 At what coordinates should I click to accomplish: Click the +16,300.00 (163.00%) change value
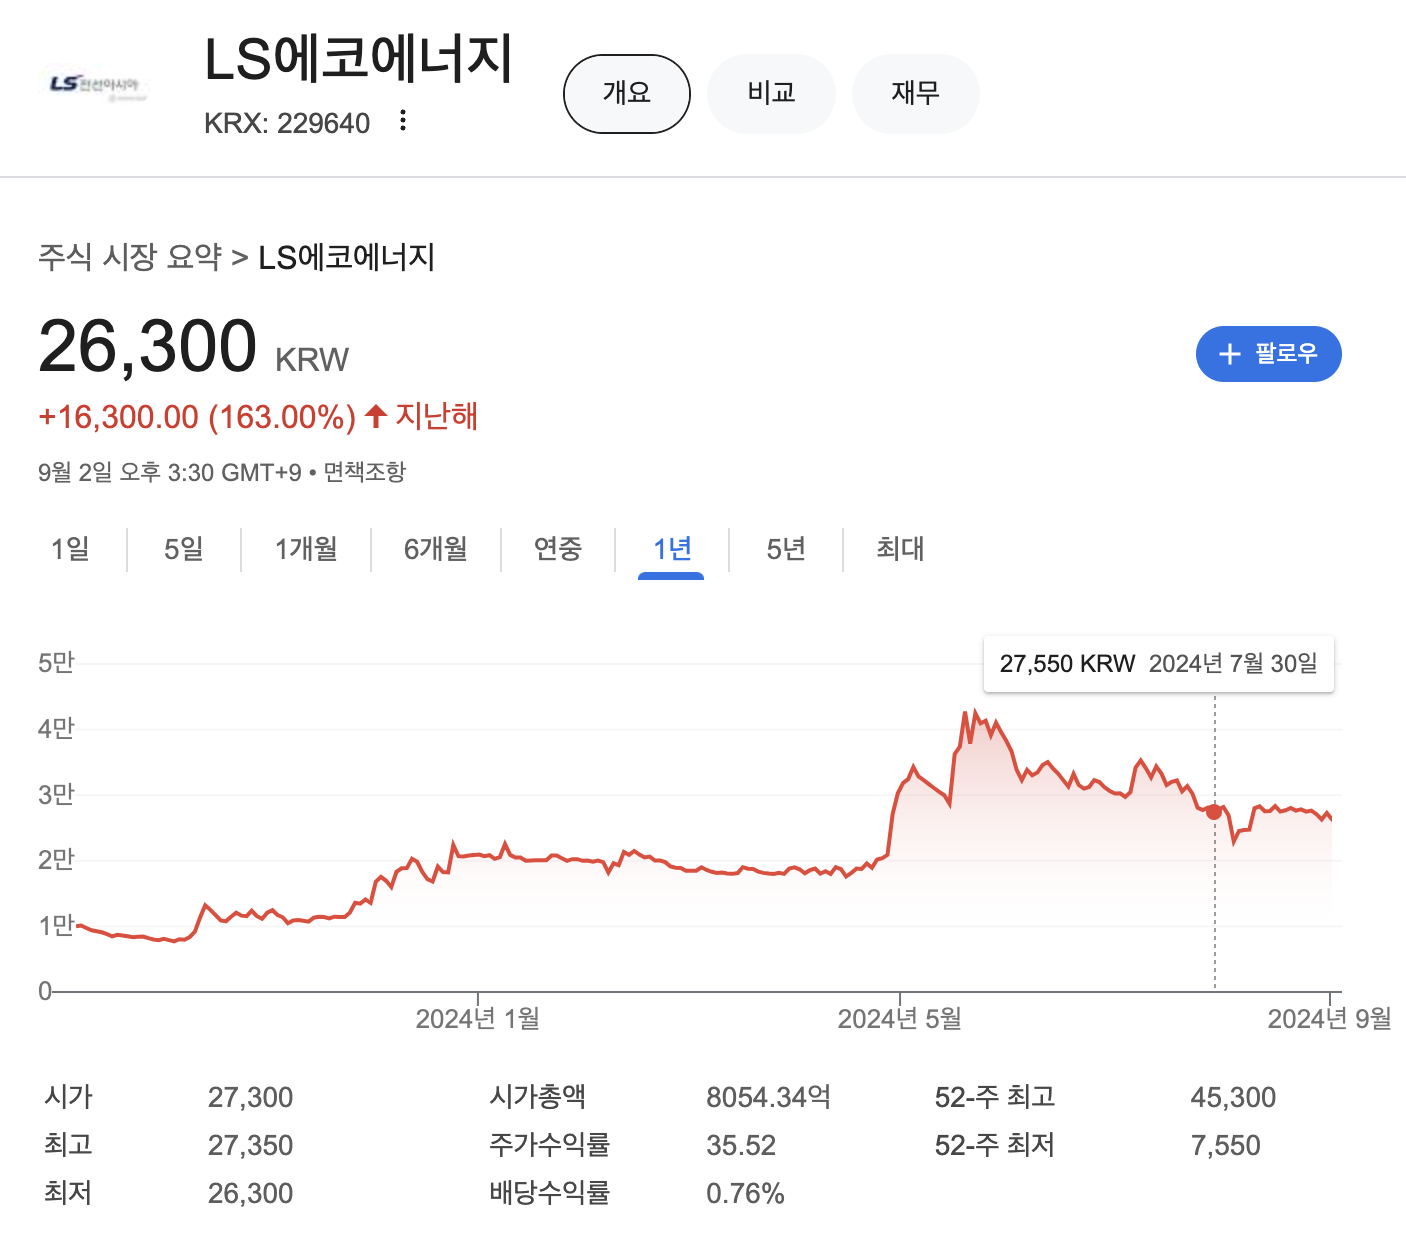(x=197, y=417)
